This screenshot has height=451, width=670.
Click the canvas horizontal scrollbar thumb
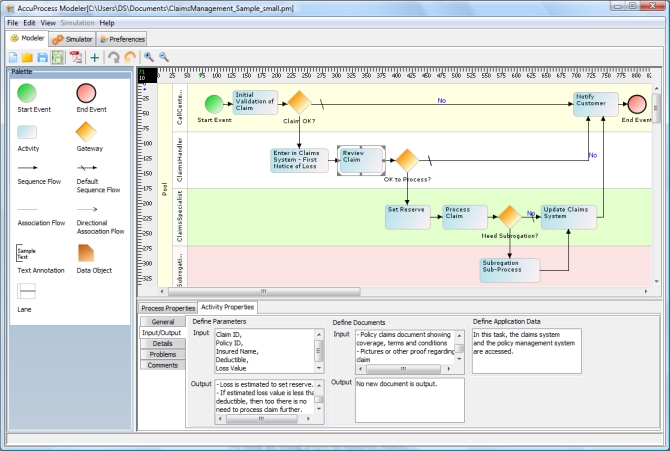click(x=264, y=292)
